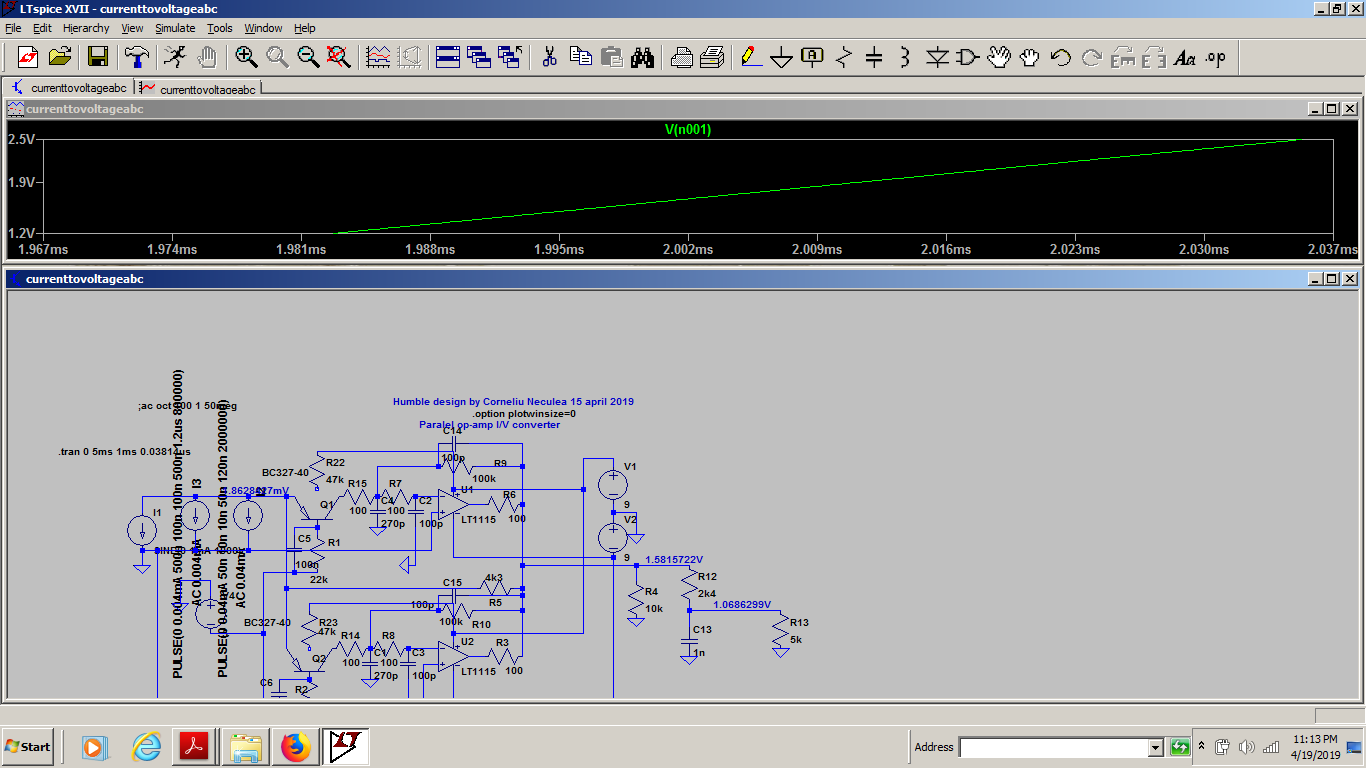This screenshot has width=1366, height=768.
Task: Select the Move open-hand tool
Action: [x=998, y=57]
